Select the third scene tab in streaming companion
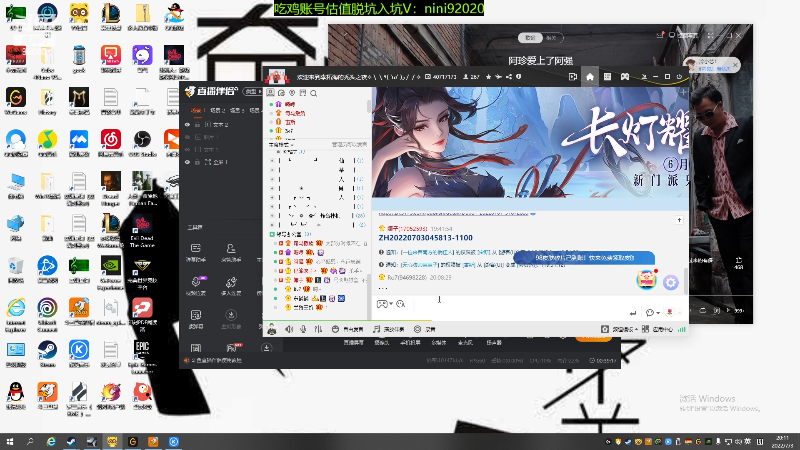This screenshot has width=800, height=450. [x=237, y=110]
